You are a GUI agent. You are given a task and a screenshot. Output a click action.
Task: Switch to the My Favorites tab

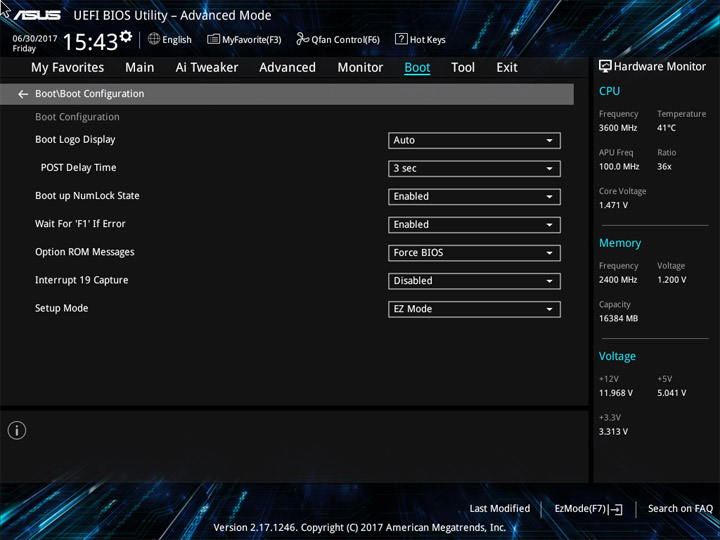tap(68, 68)
